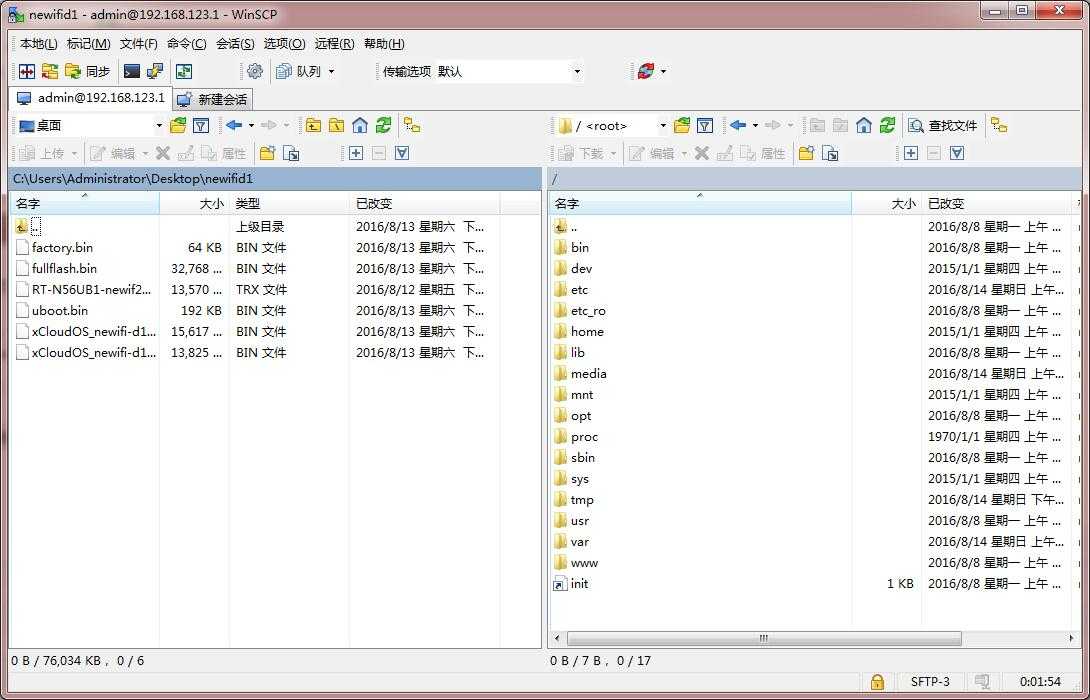Create a new folder in the local panel

tap(267, 153)
